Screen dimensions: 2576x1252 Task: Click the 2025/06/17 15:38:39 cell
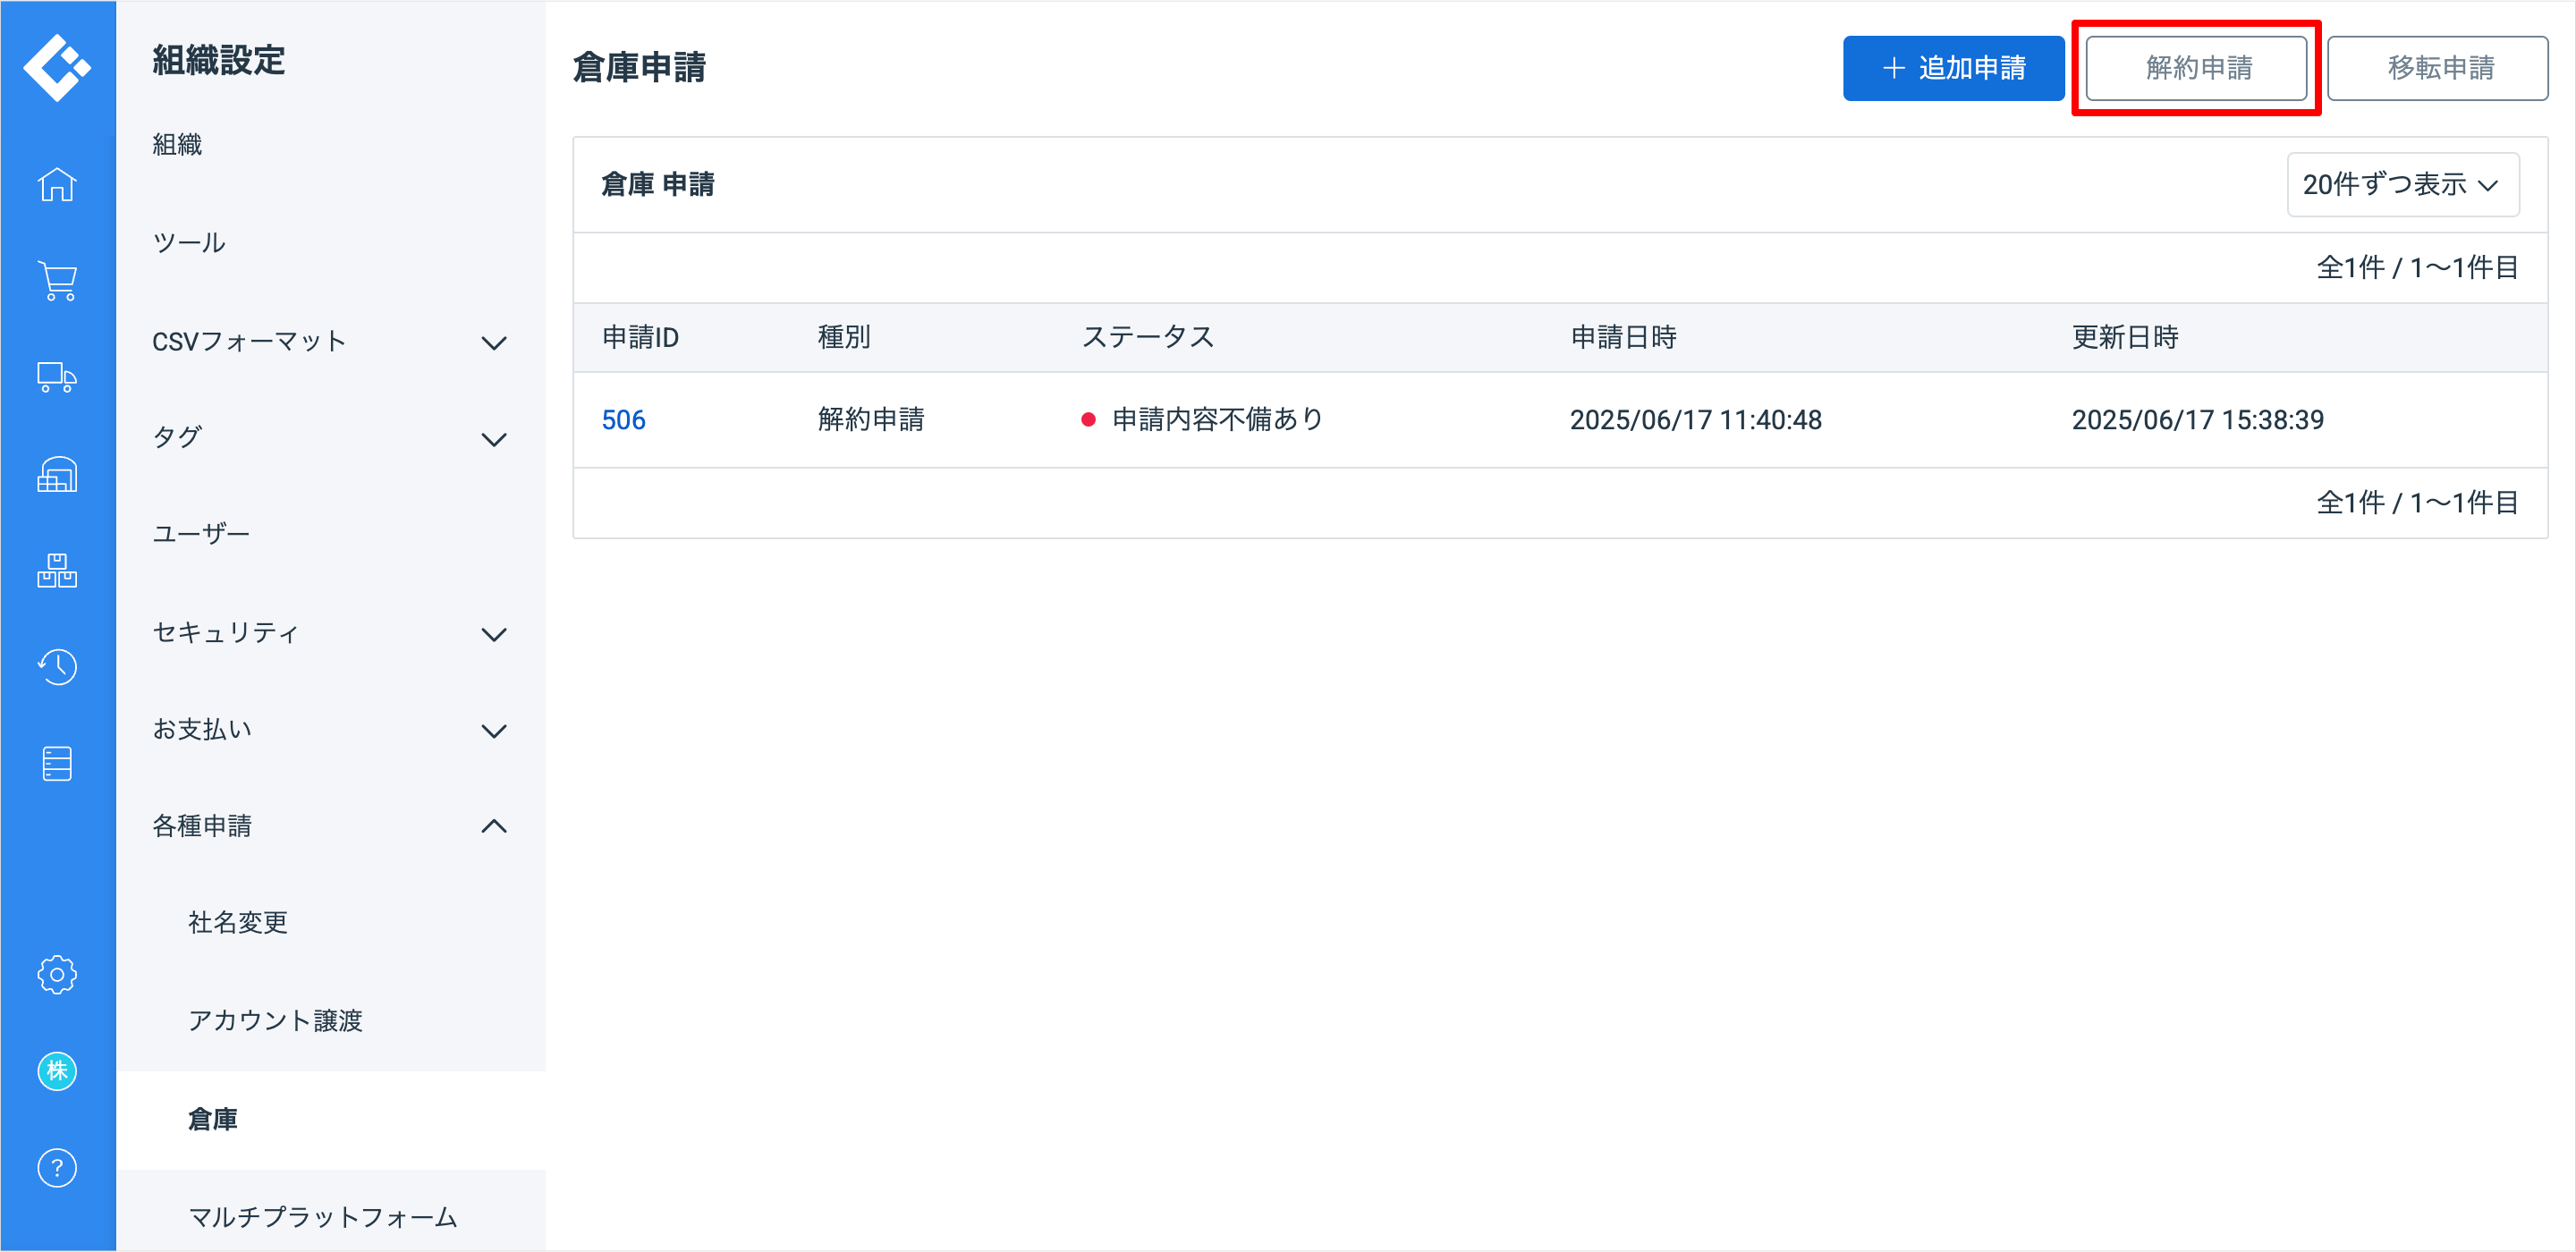2197,420
